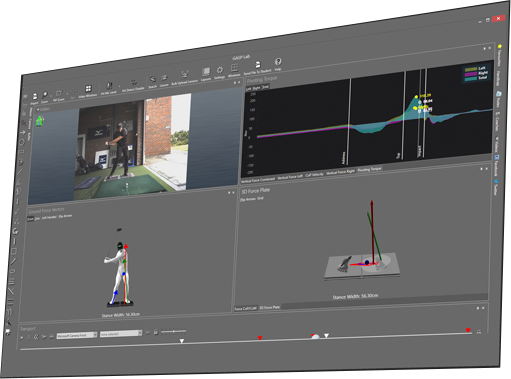Click the green up arrow on video

click(40, 121)
